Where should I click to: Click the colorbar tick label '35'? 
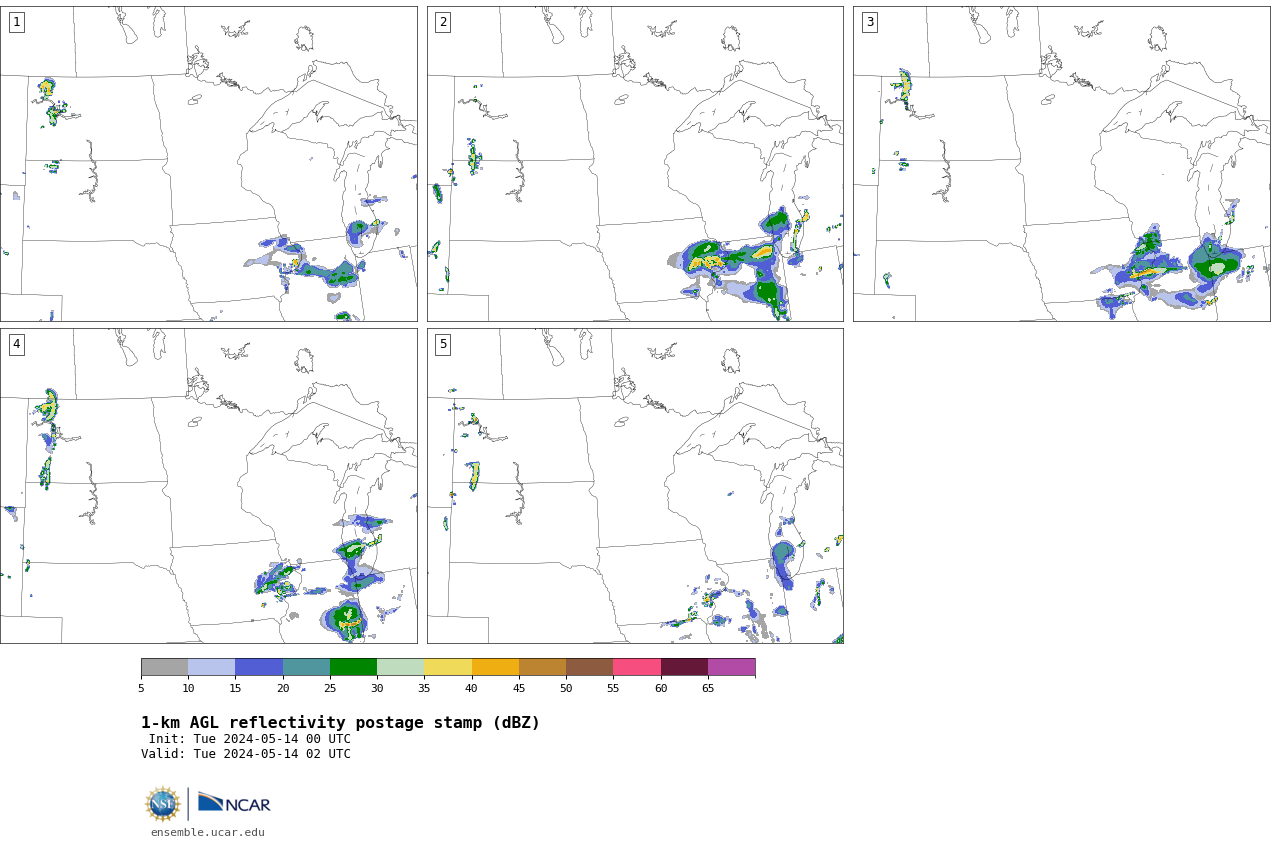(x=424, y=688)
